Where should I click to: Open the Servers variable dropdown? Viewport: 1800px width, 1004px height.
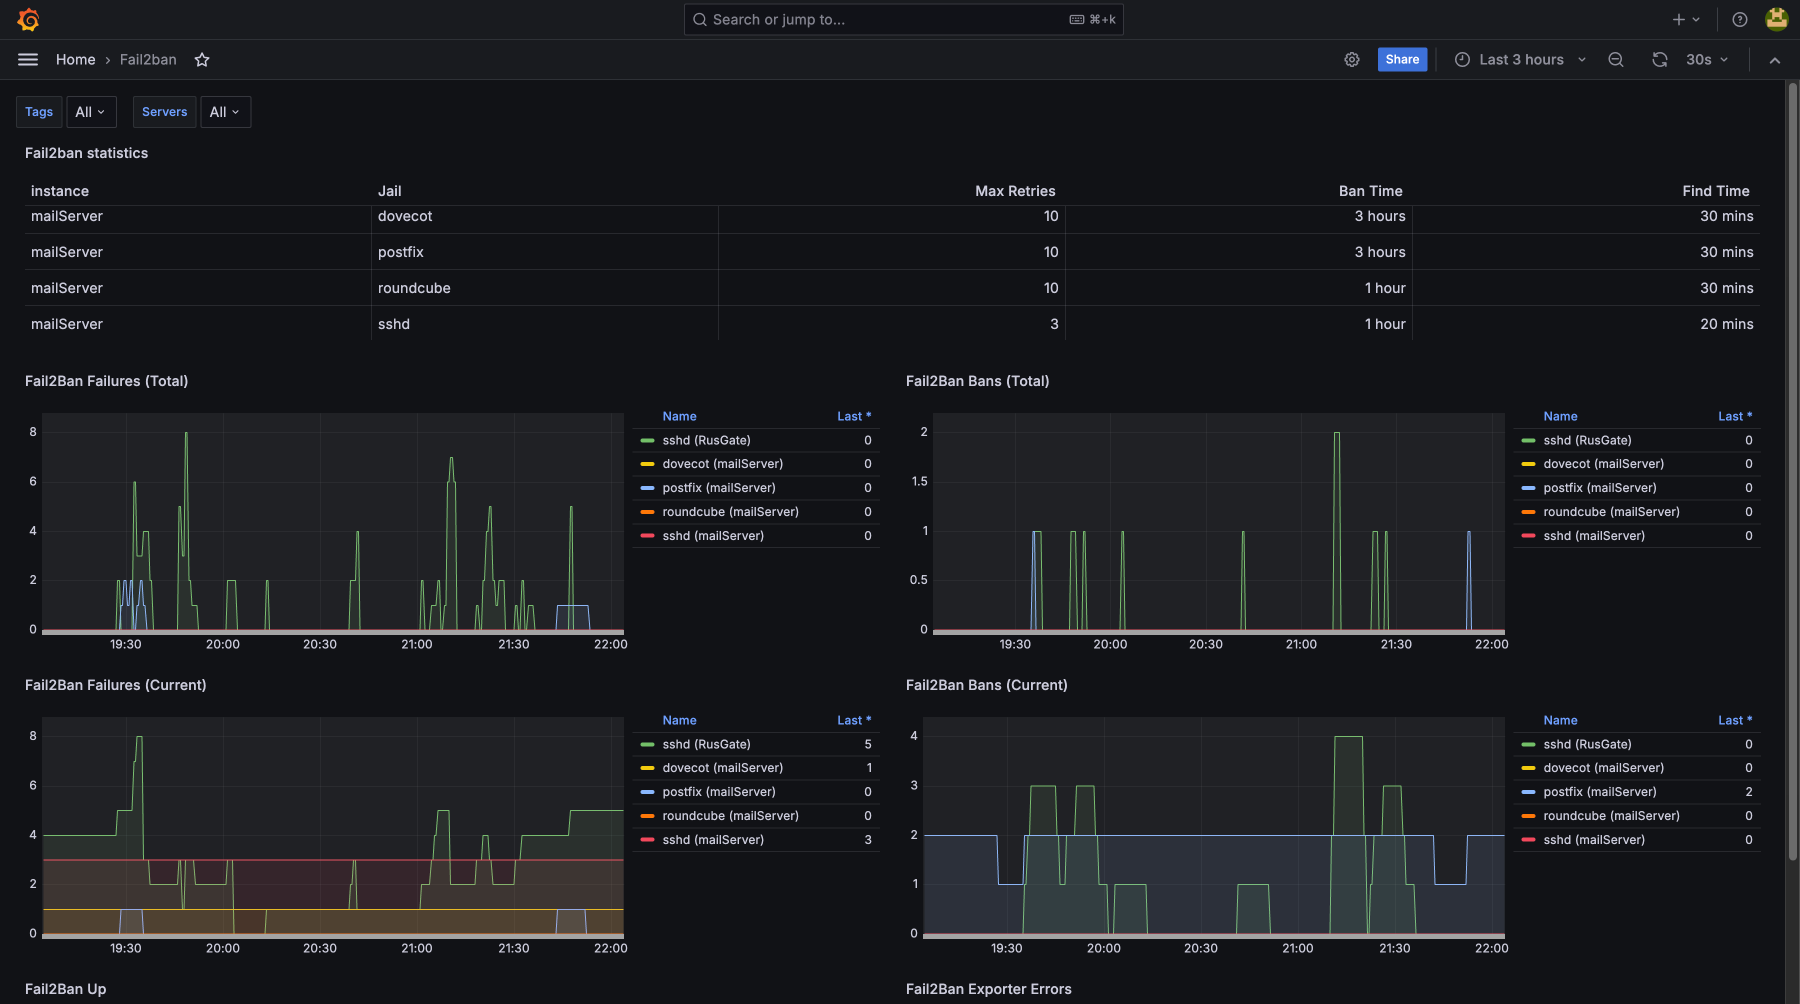pos(225,112)
